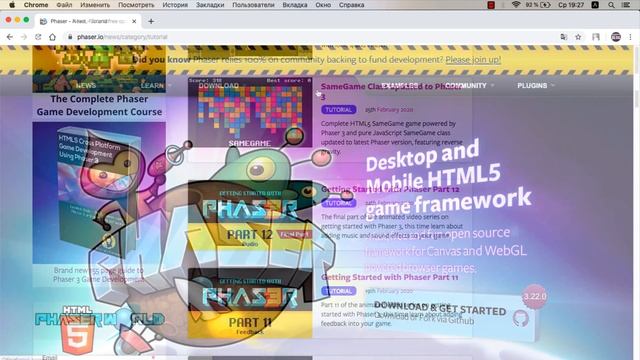The height and width of the screenshot is (360, 640).
Task: Open the Chrome extension icon beside the star
Action: 596,37
